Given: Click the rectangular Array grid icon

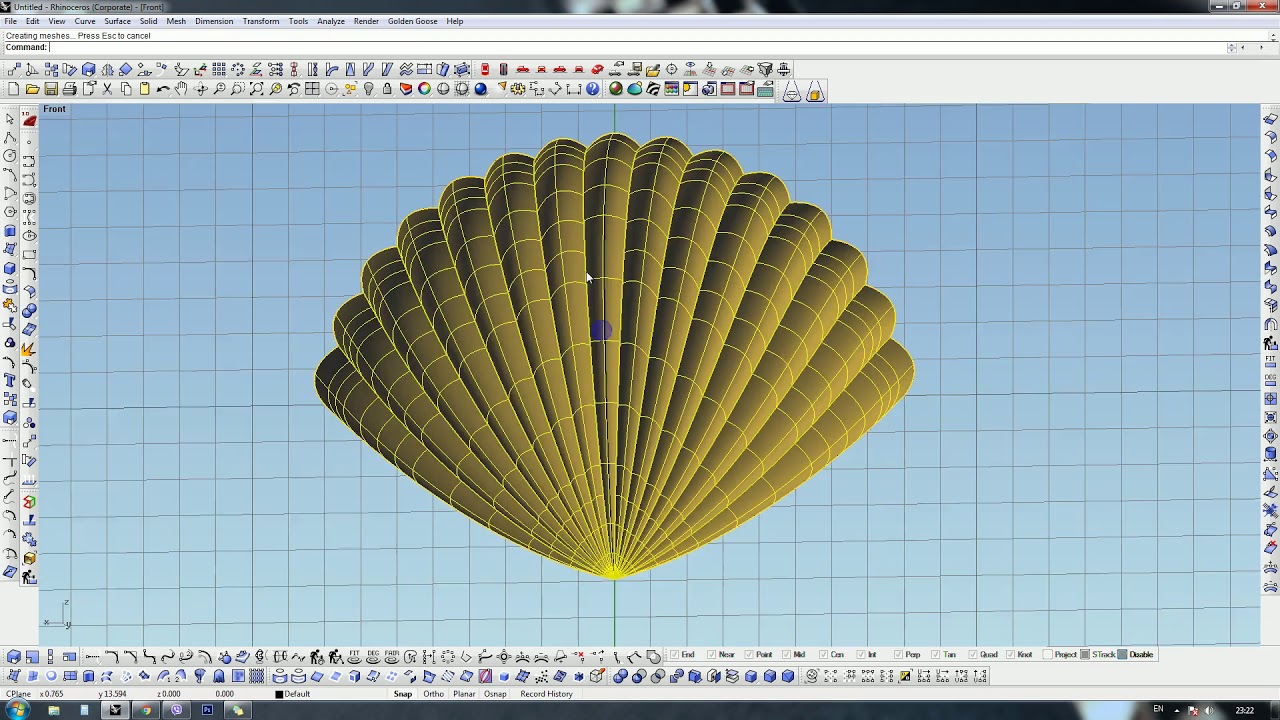Looking at the screenshot, I should 219,69.
